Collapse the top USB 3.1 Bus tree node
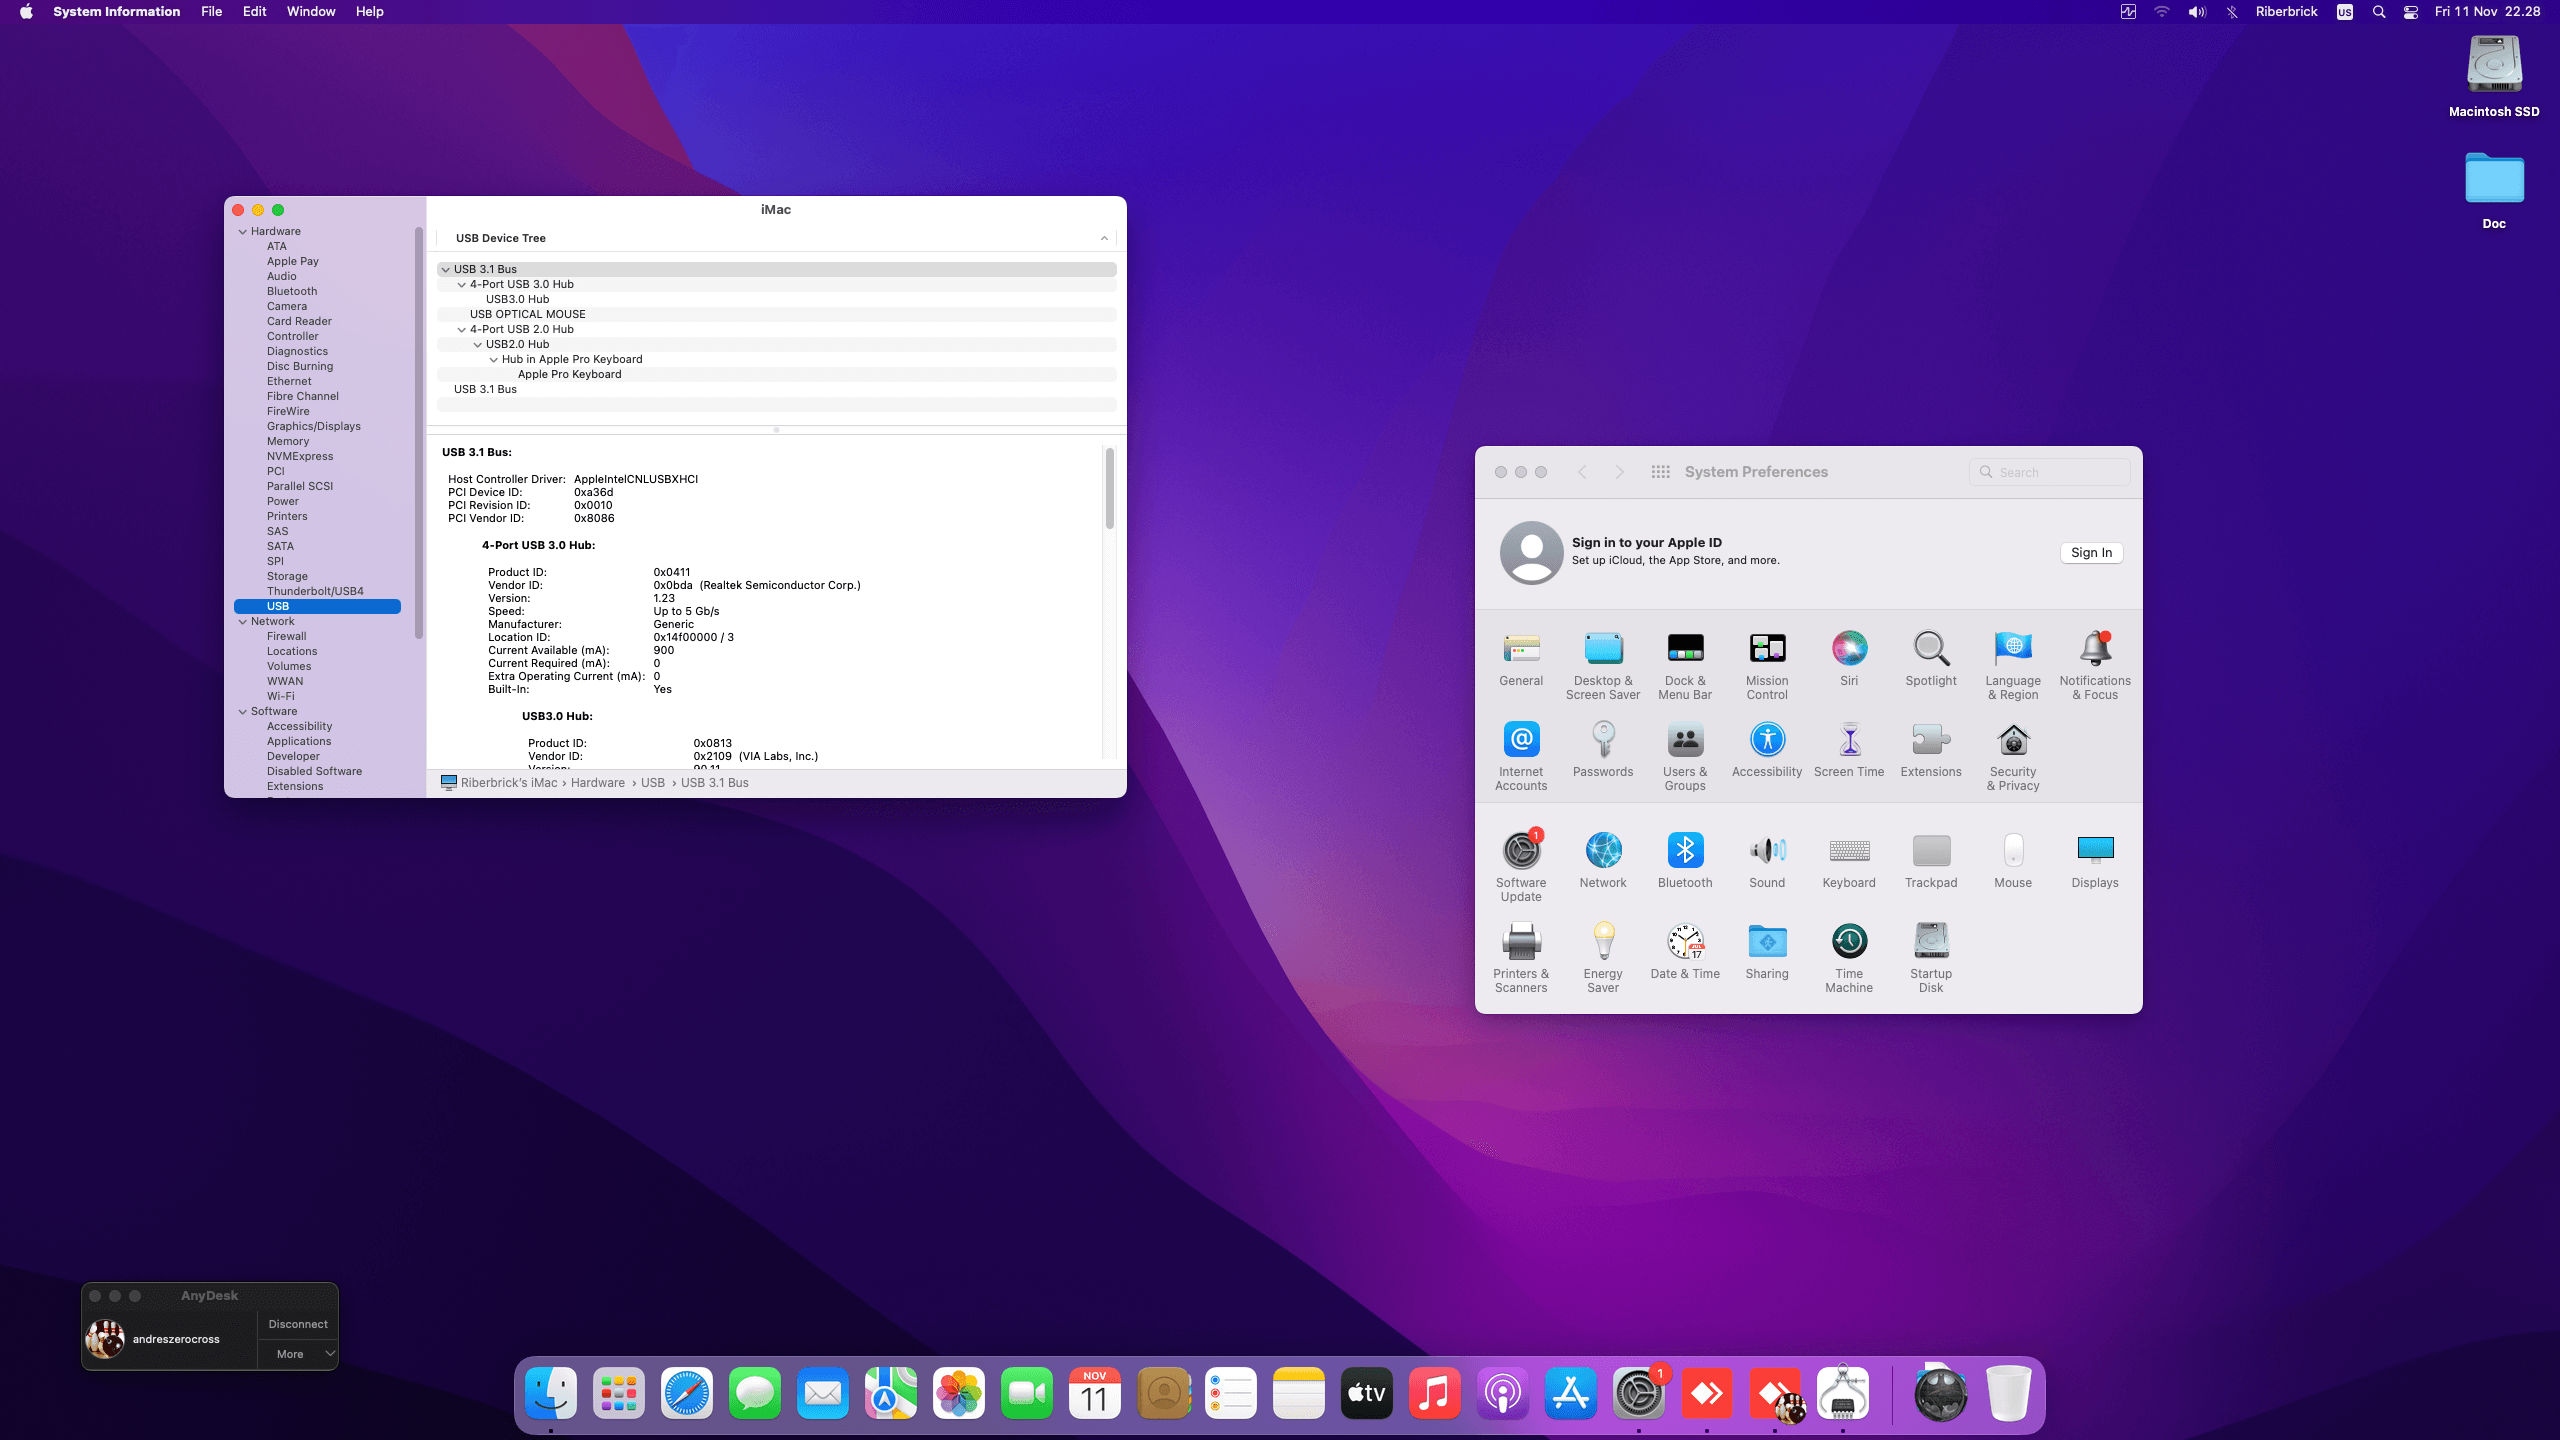Viewport: 2560px width, 1440px height. [x=446, y=269]
